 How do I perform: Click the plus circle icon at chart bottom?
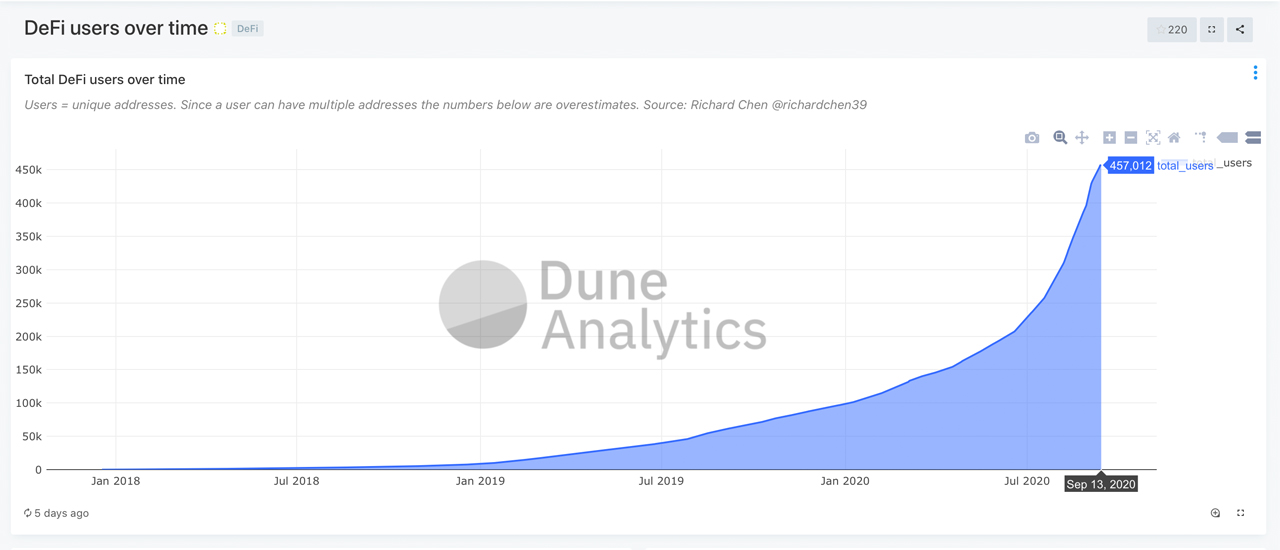coord(1215,513)
